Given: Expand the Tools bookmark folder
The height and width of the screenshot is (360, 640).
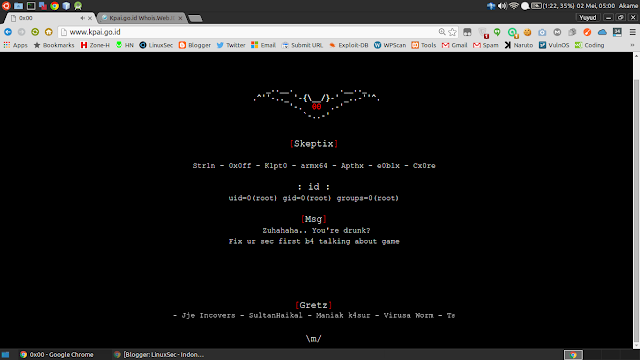Looking at the screenshot, I should coord(424,45).
